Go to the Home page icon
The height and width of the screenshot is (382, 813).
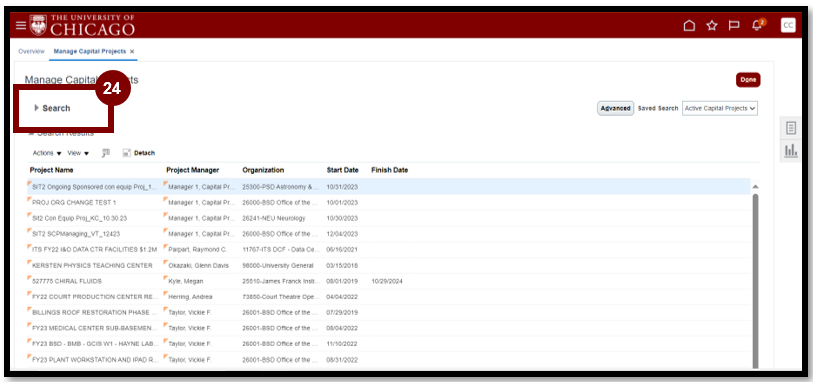pos(689,25)
